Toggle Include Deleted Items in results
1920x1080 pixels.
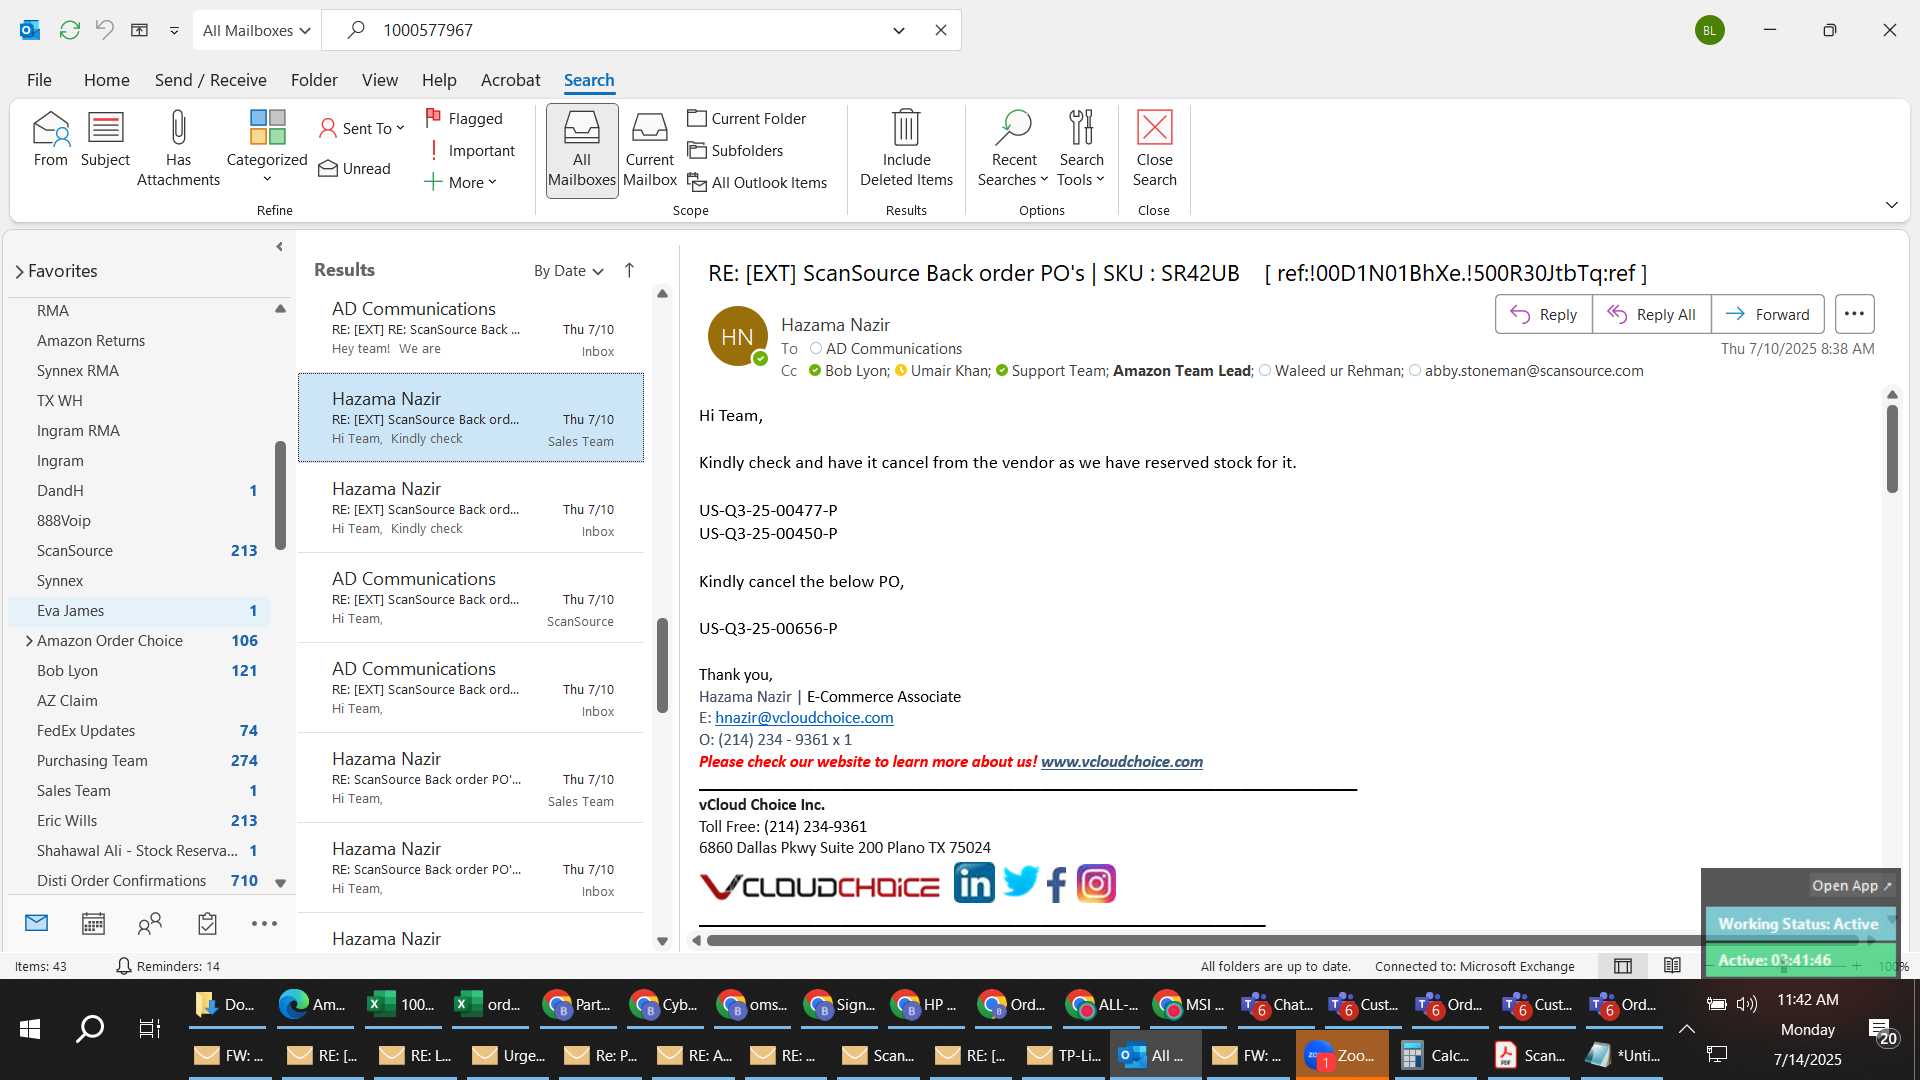907,149
